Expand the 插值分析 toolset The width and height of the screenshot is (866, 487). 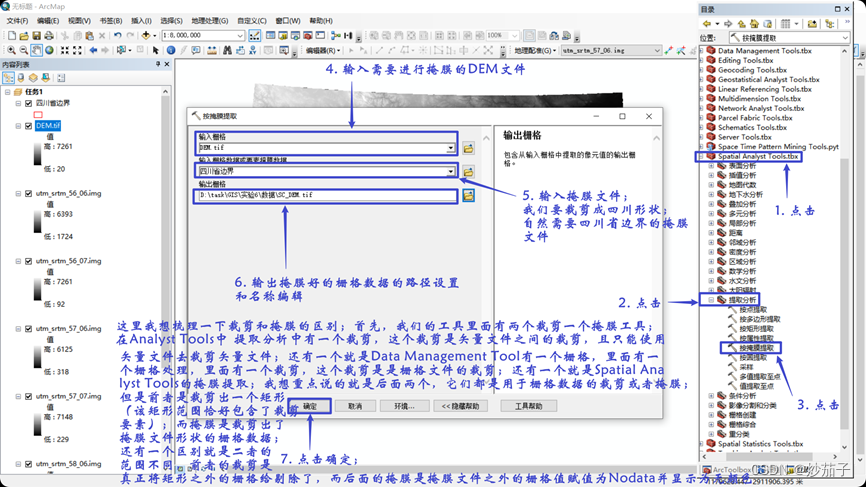click(711, 175)
